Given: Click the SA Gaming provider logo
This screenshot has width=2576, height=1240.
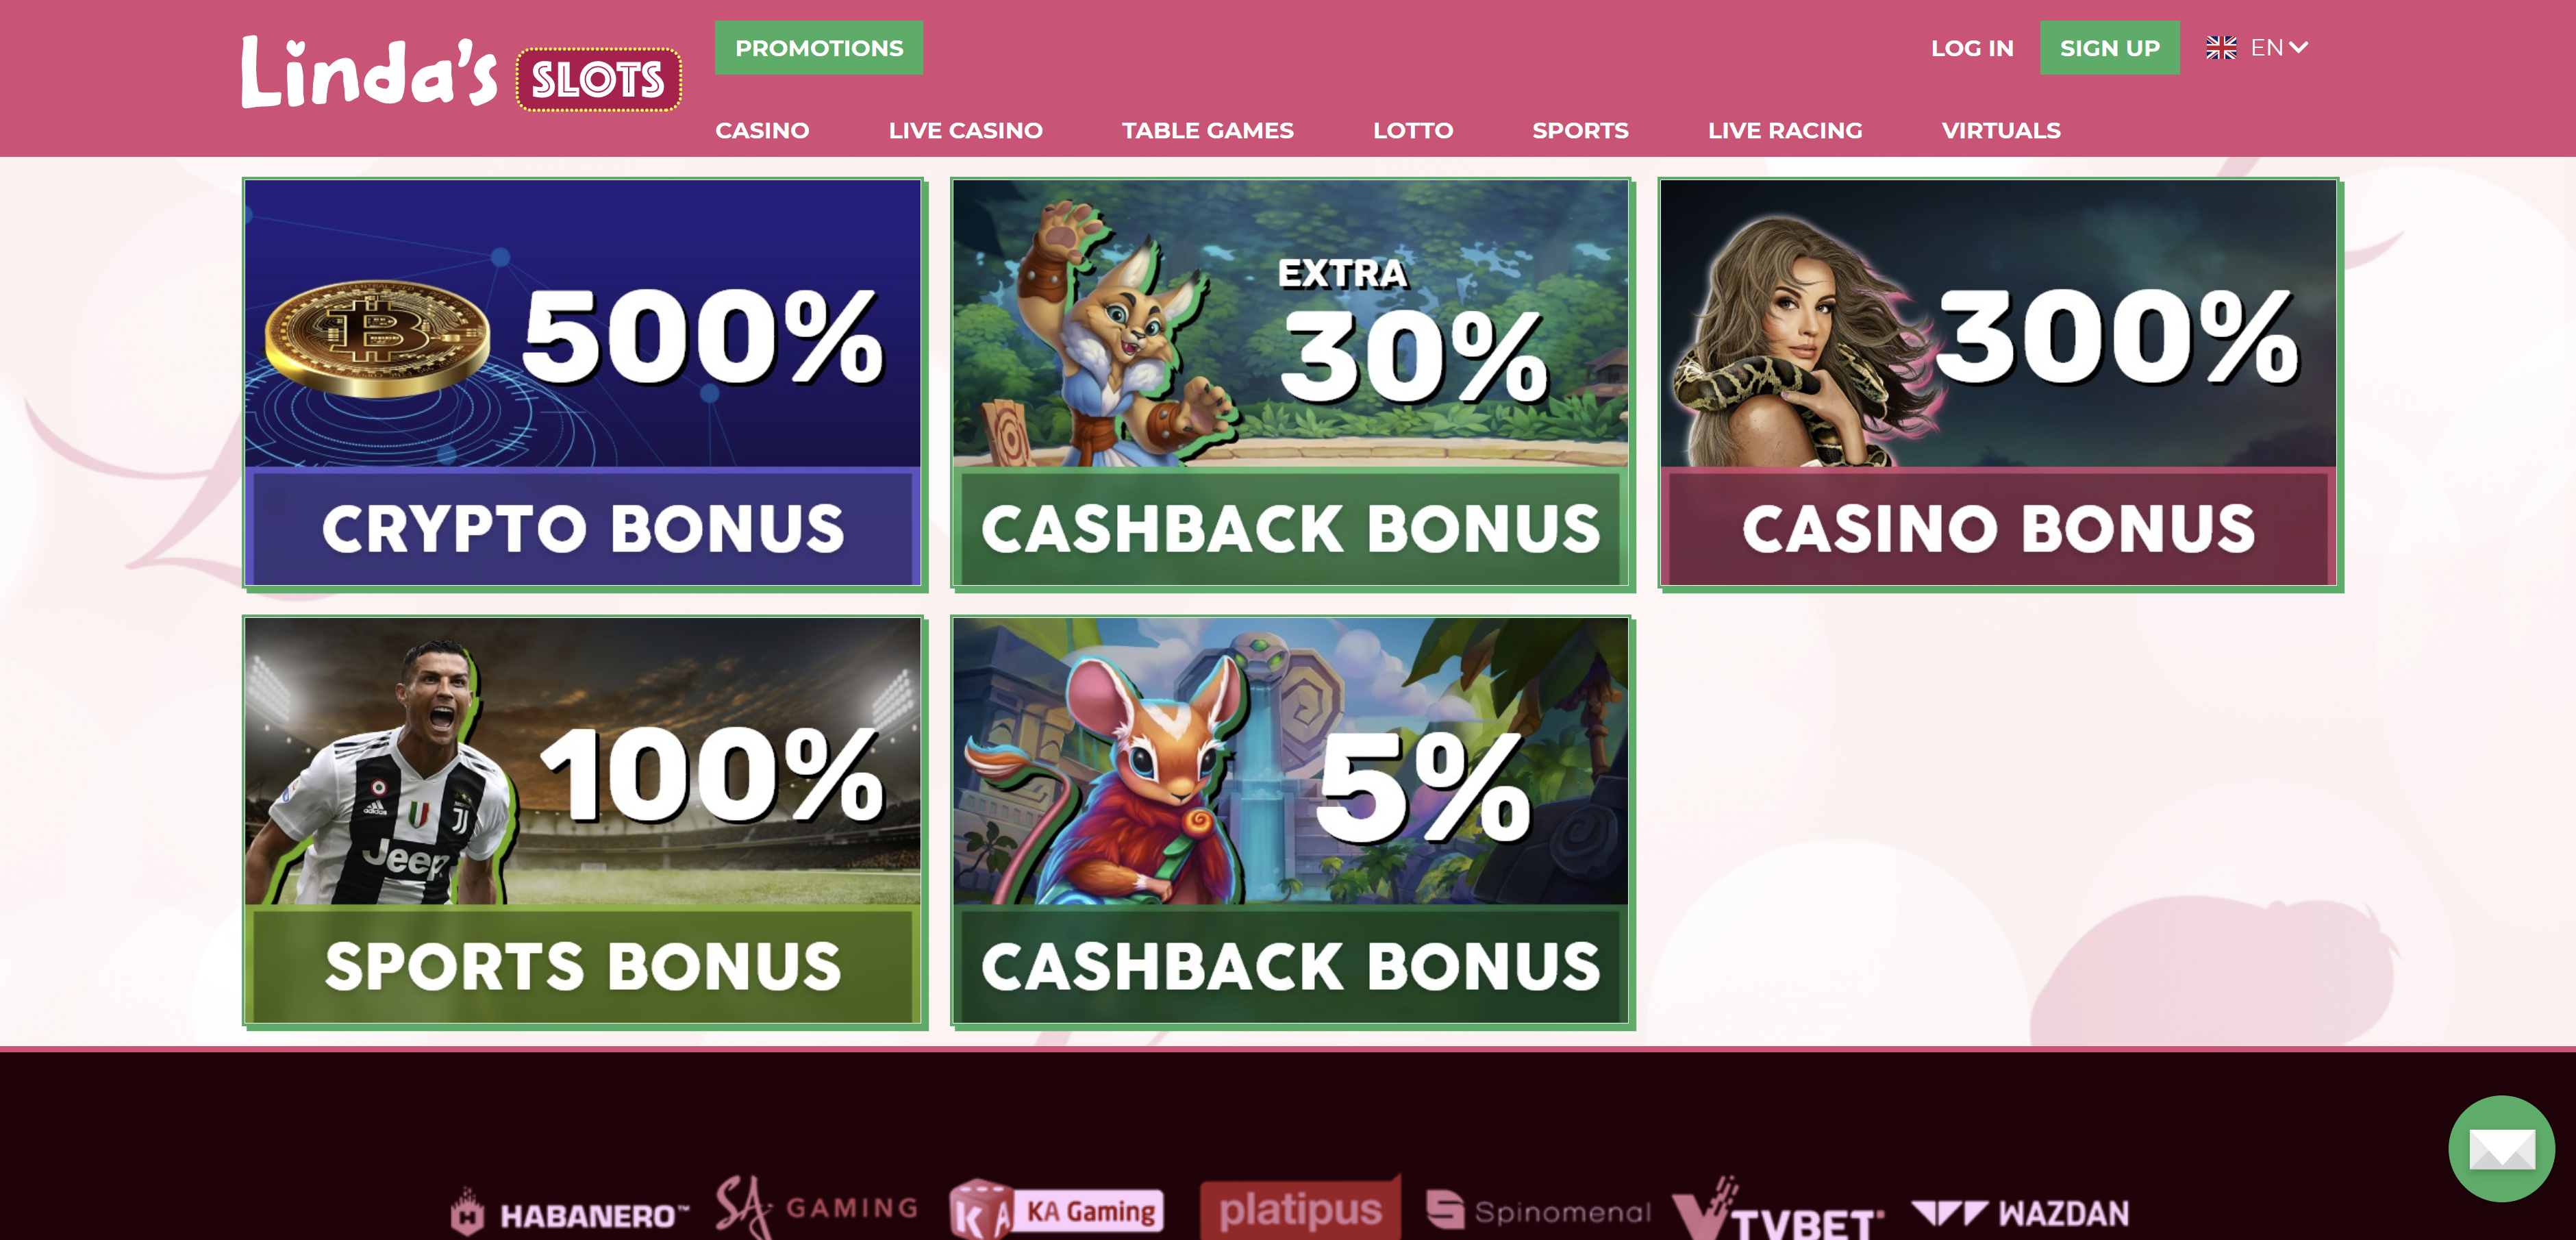Looking at the screenshot, I should (817, 1207).
